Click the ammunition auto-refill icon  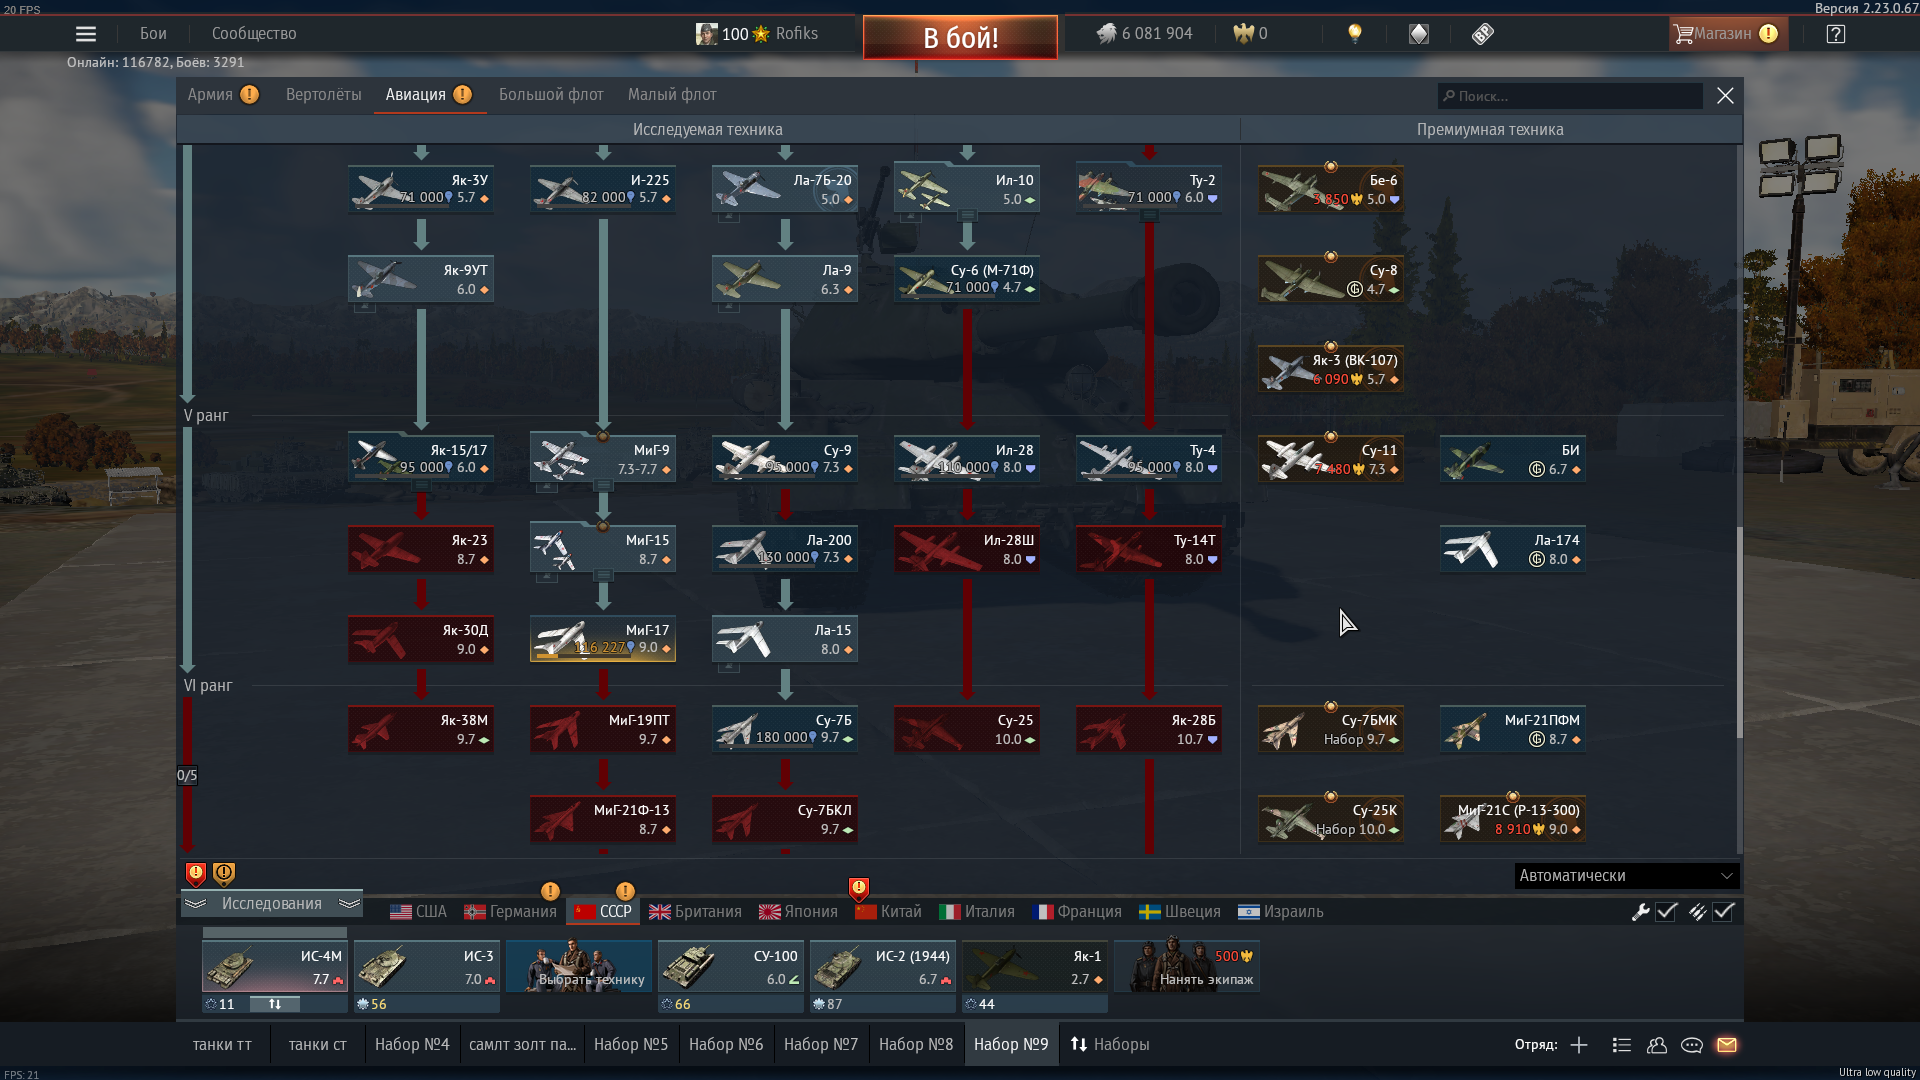coord(1698,912)
